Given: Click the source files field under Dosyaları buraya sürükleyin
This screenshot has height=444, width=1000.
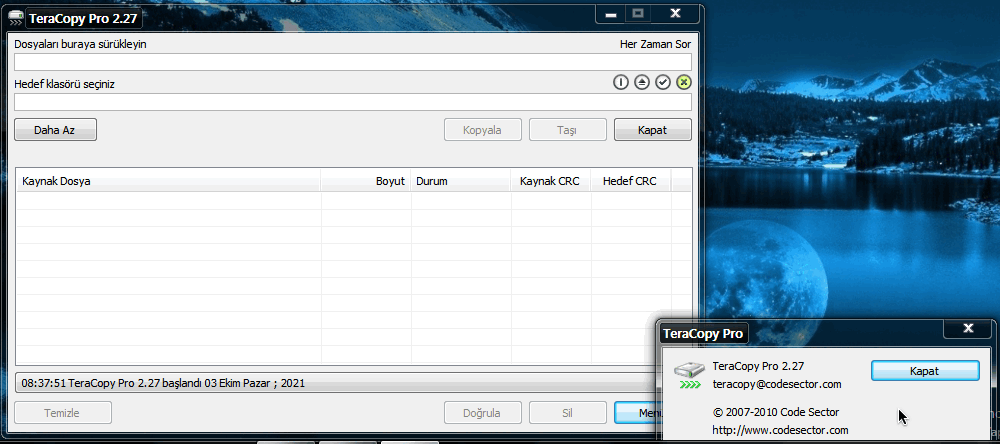Looking at the screenshot, I should (x=353, y=62).
